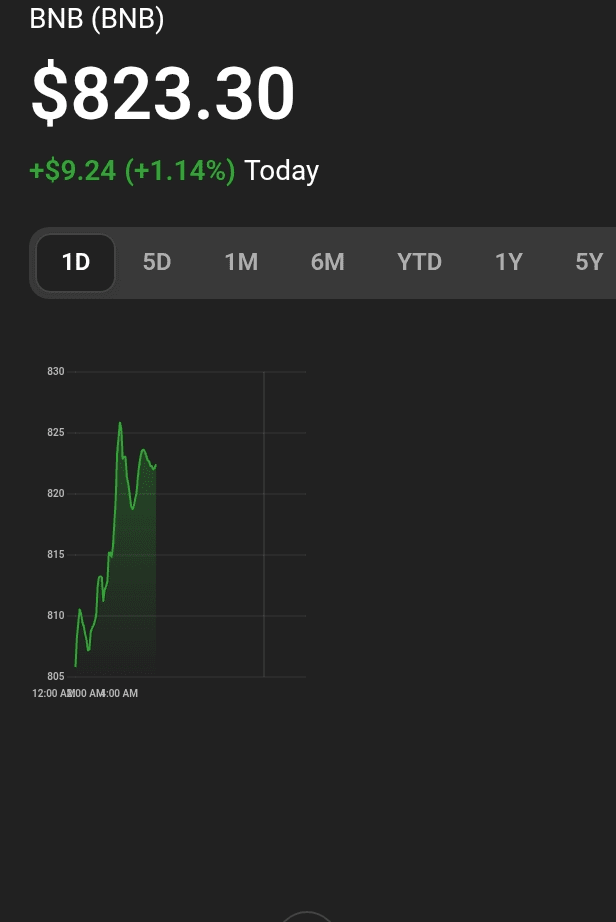Open the 6M chart range

click(327, 262)
